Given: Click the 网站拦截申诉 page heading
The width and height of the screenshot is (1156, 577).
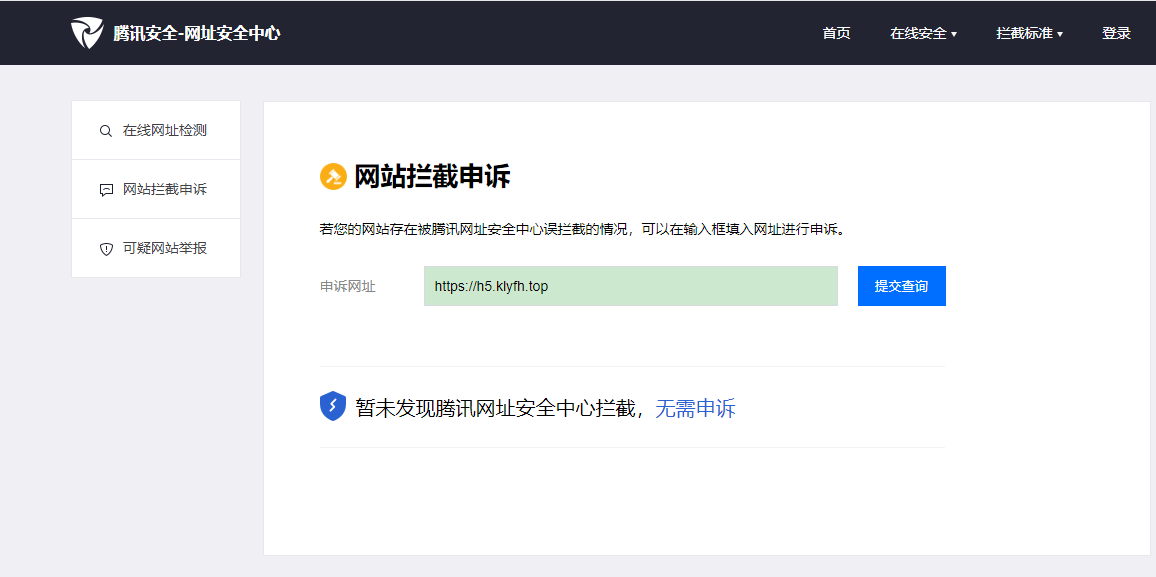Looking at the screenshot, I should (x=432, y=177).
